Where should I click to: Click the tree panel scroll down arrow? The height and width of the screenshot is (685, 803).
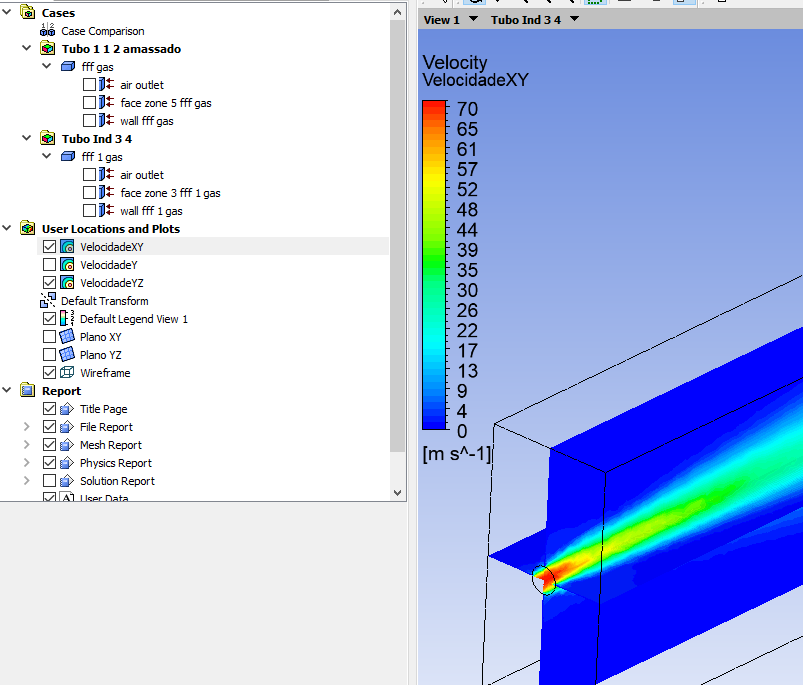(398, 492)
